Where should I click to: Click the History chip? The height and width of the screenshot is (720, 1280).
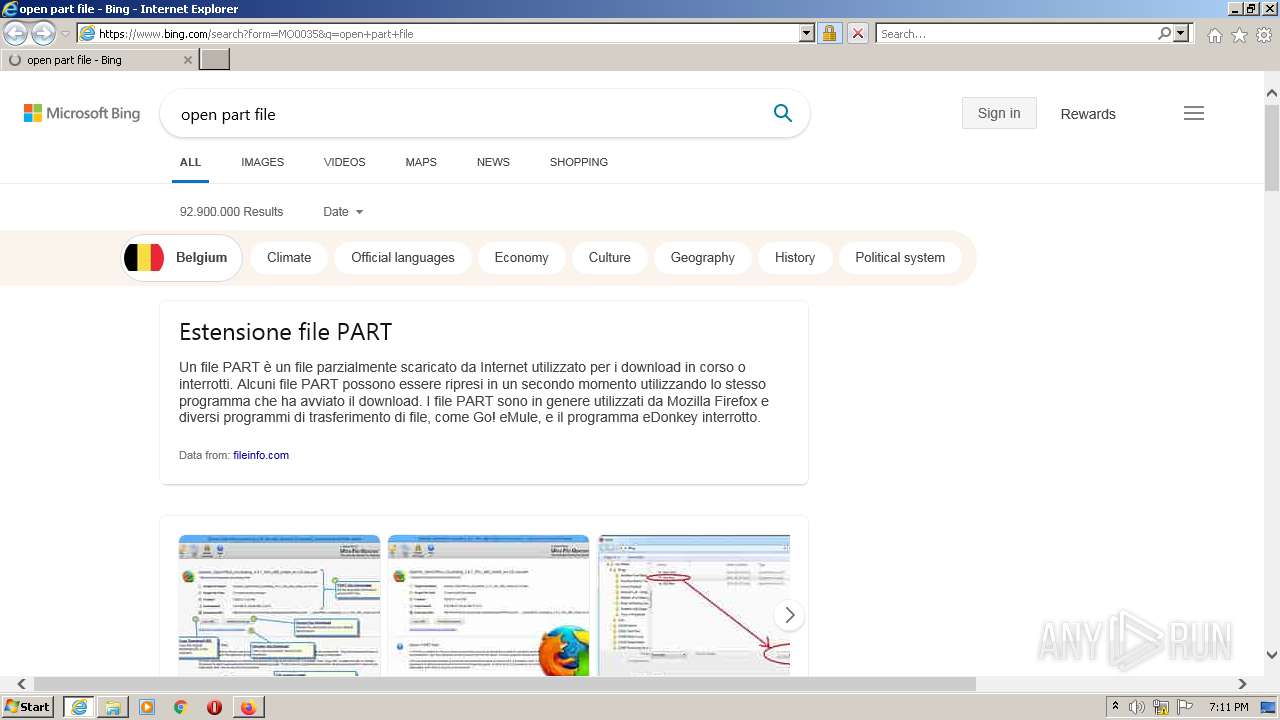point(795,258)
